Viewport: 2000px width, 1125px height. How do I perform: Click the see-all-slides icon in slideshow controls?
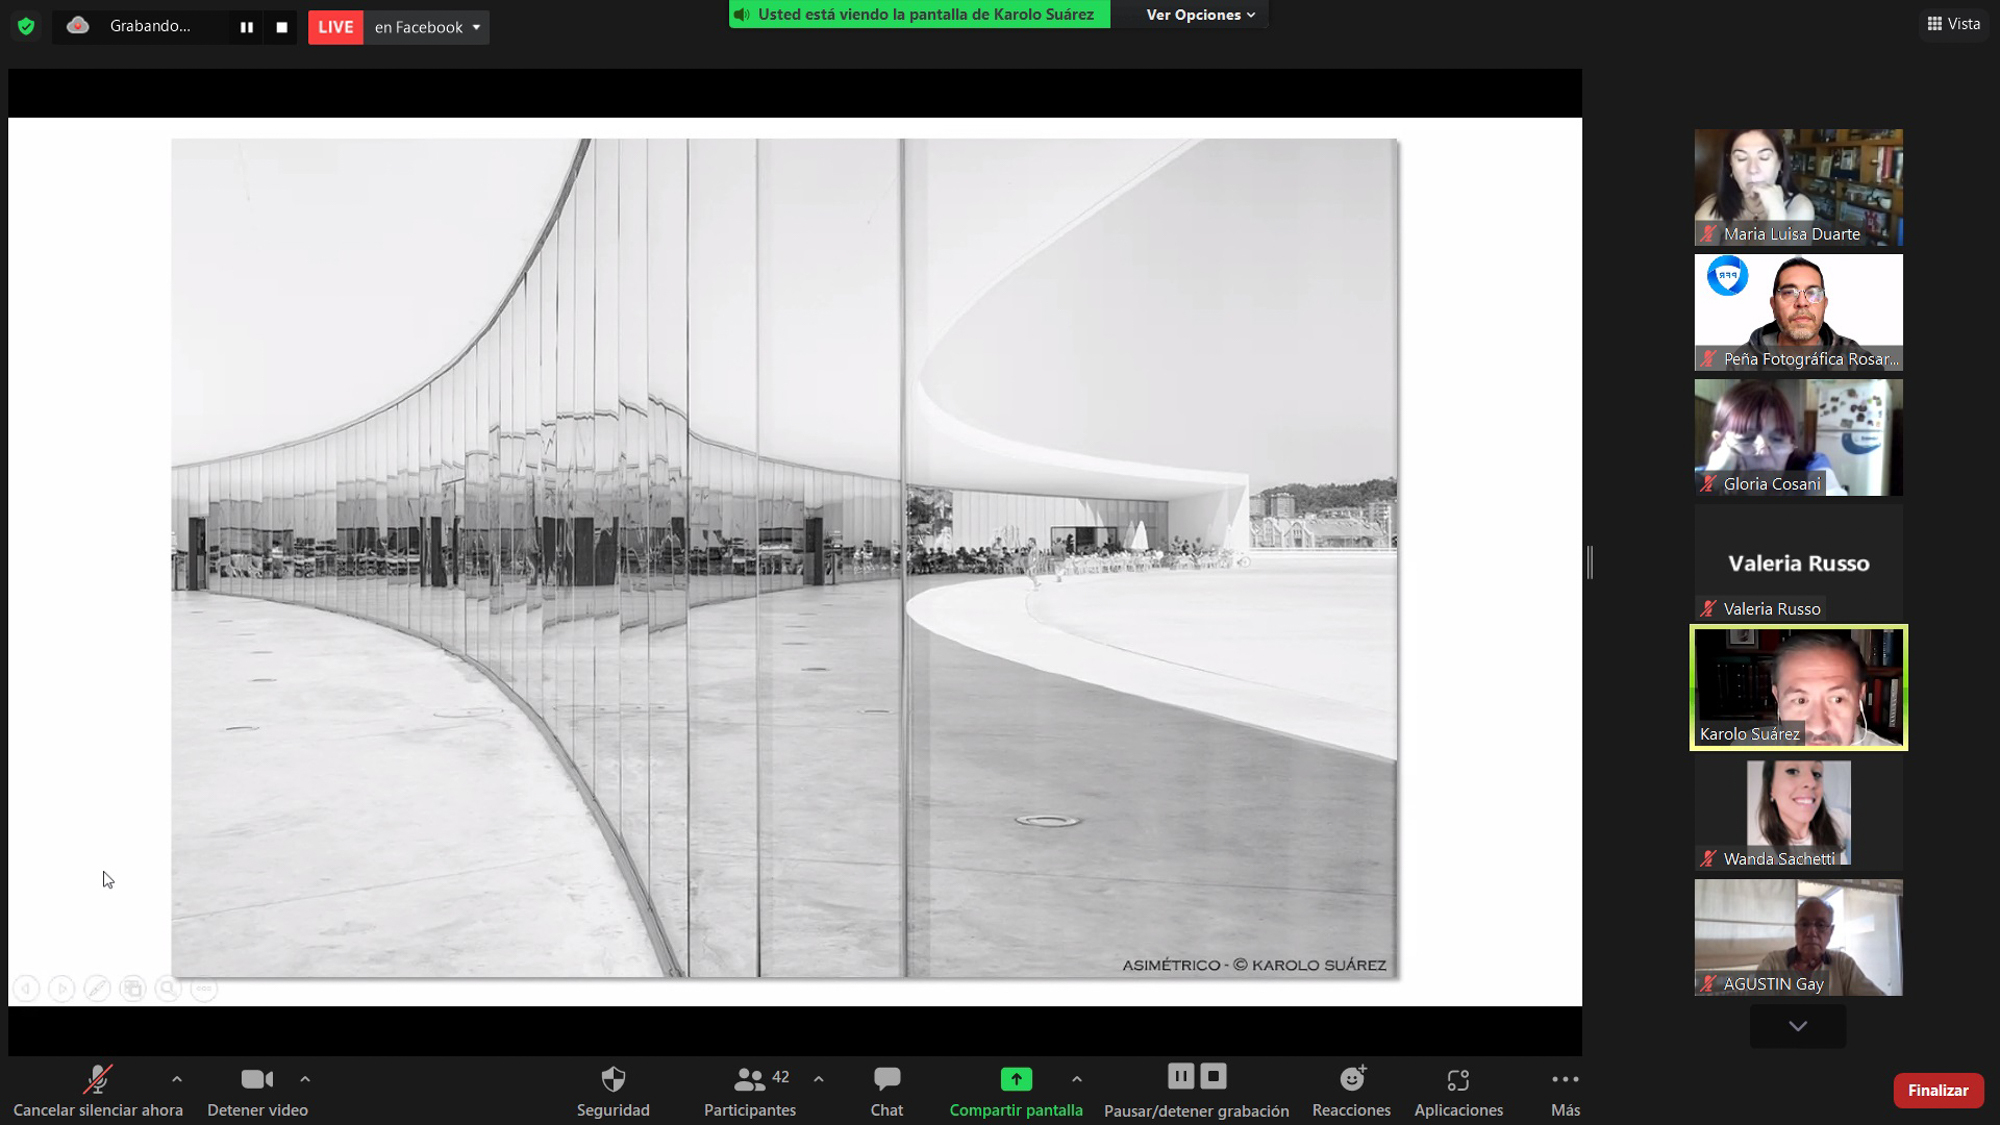pyautogui.click(x=132, y=989)
